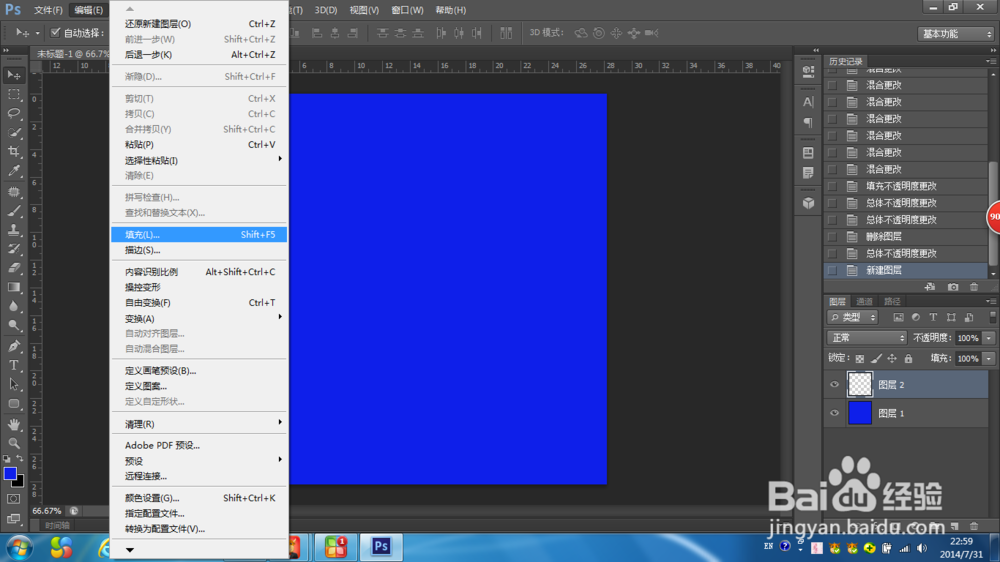Select the Pen tool
Screen dimensions: 1000x562
coord(13,346)
